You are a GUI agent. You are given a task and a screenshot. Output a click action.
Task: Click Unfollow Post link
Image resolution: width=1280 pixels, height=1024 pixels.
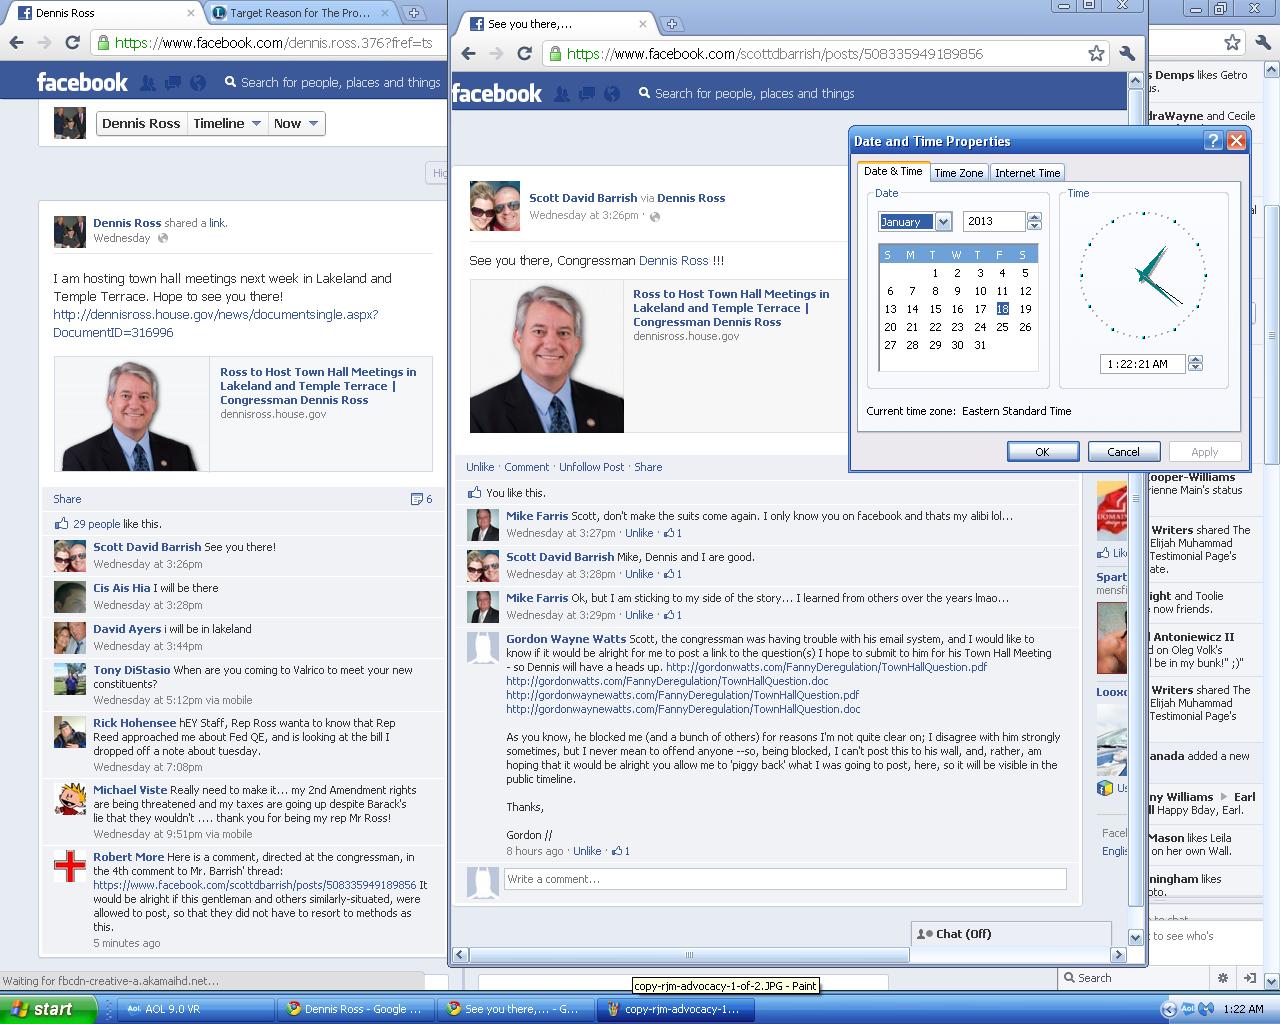[x=591, y=467]
